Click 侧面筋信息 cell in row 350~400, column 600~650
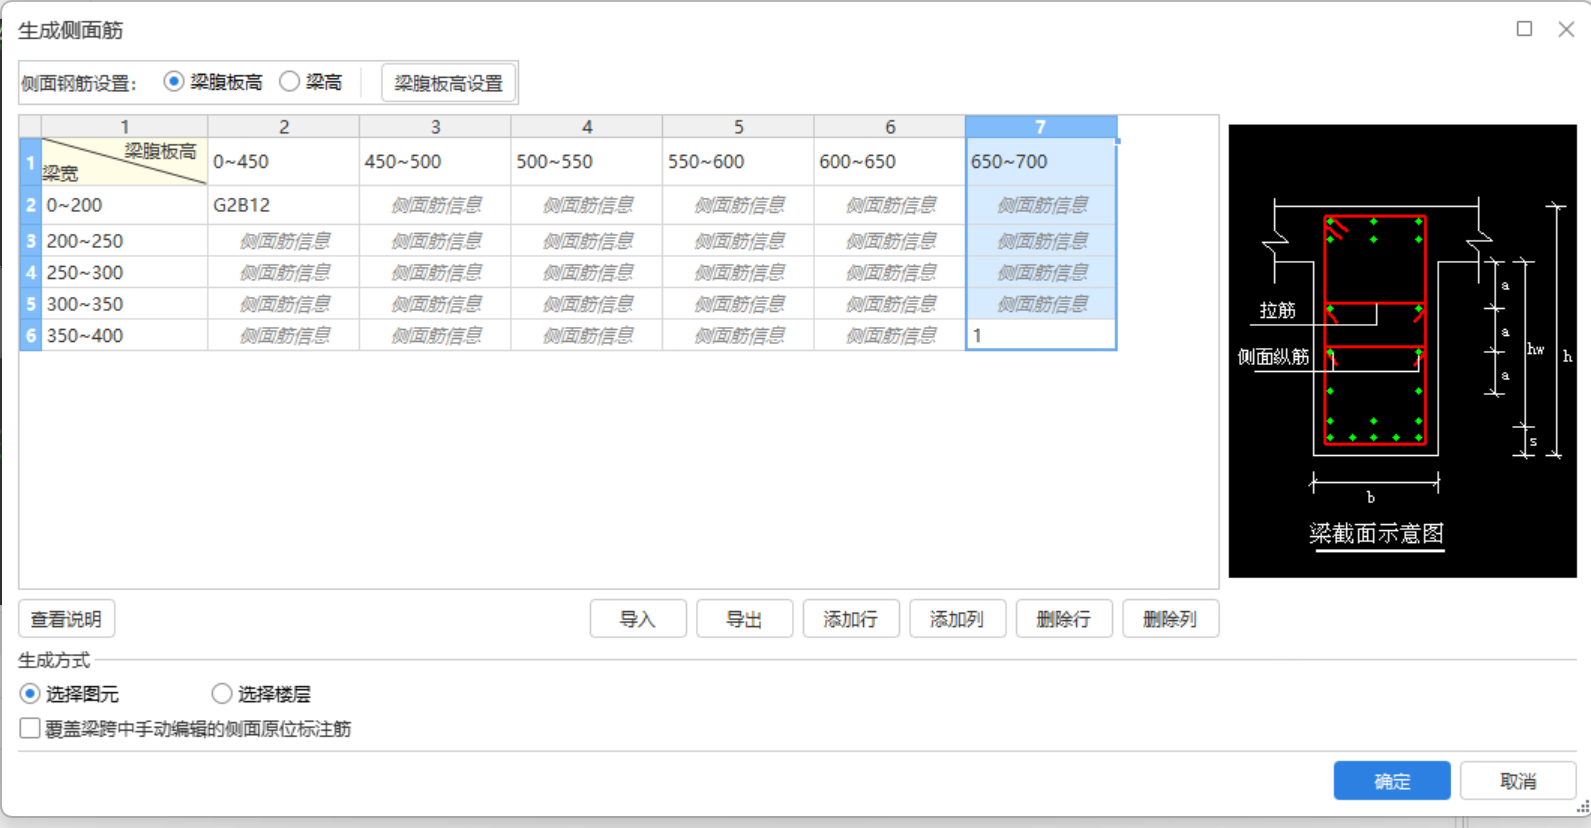Image resolution: width=1591 pixels, height=828 pixels. (x=890, y=335)
